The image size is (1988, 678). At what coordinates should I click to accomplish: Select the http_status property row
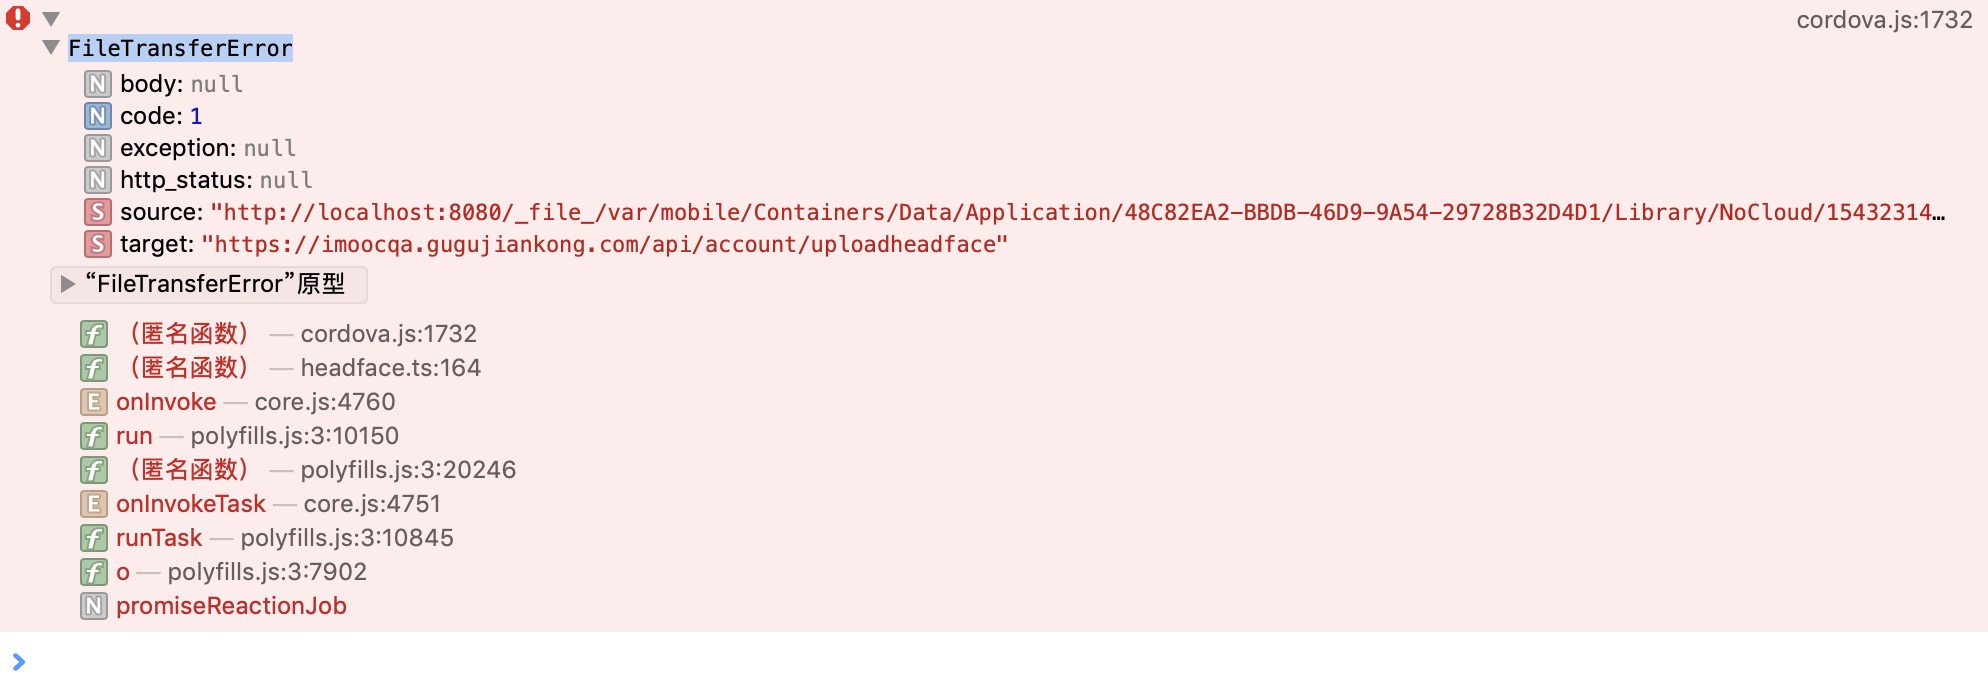pos(216,180)
